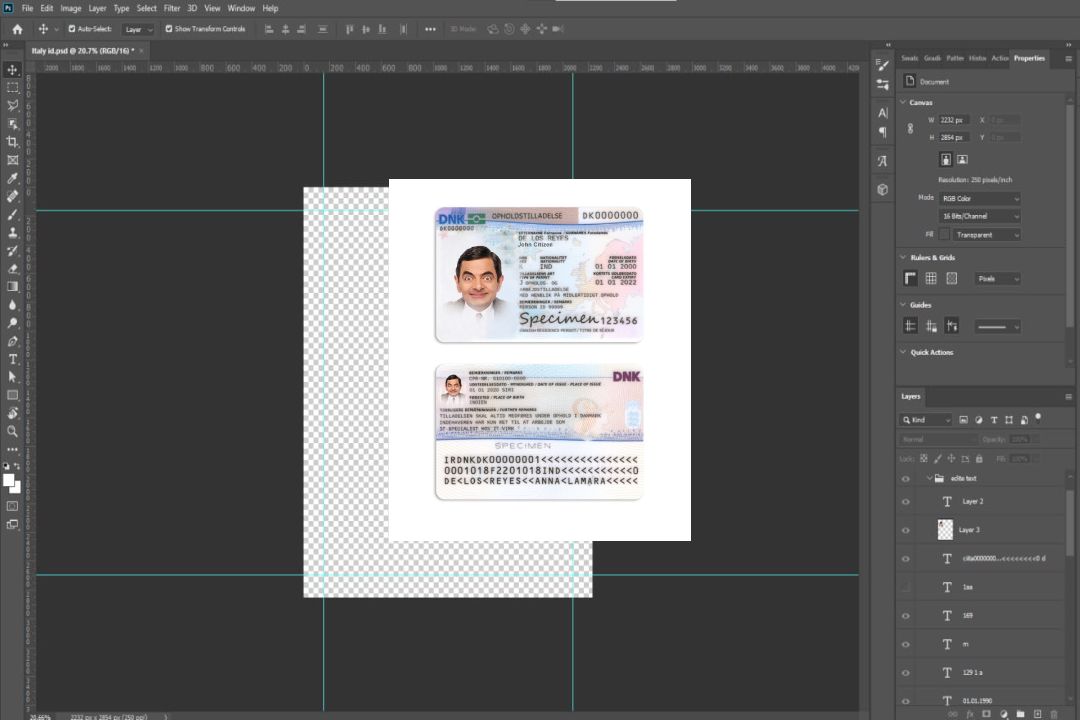Open the Window menu
1080x720 pixels.
pyautogui.click(x=241, y=8)
